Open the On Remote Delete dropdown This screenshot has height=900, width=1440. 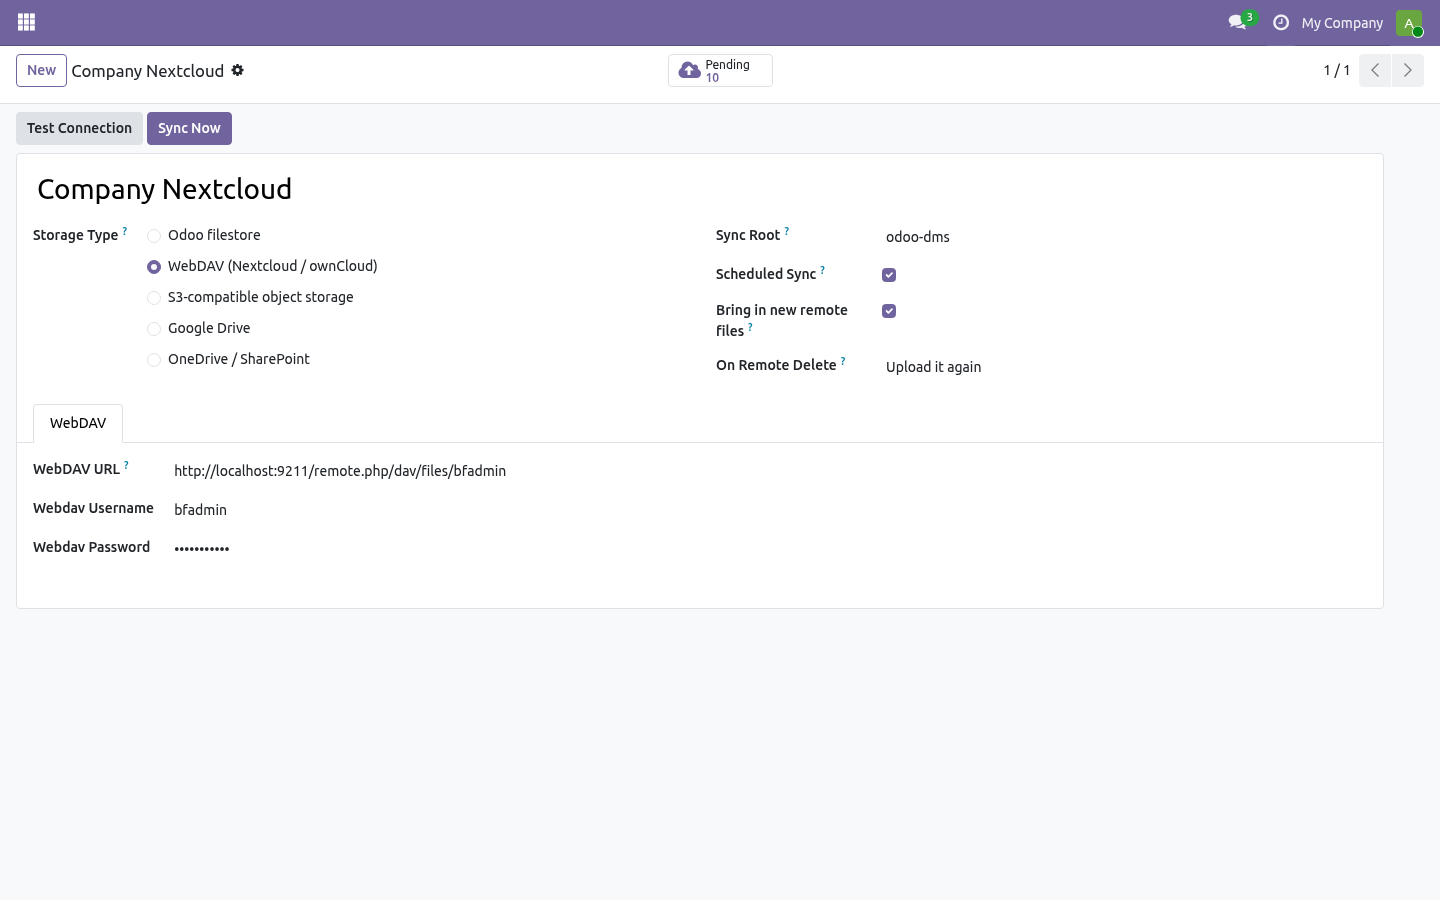pyautogui.click(x=1124, y=367)
